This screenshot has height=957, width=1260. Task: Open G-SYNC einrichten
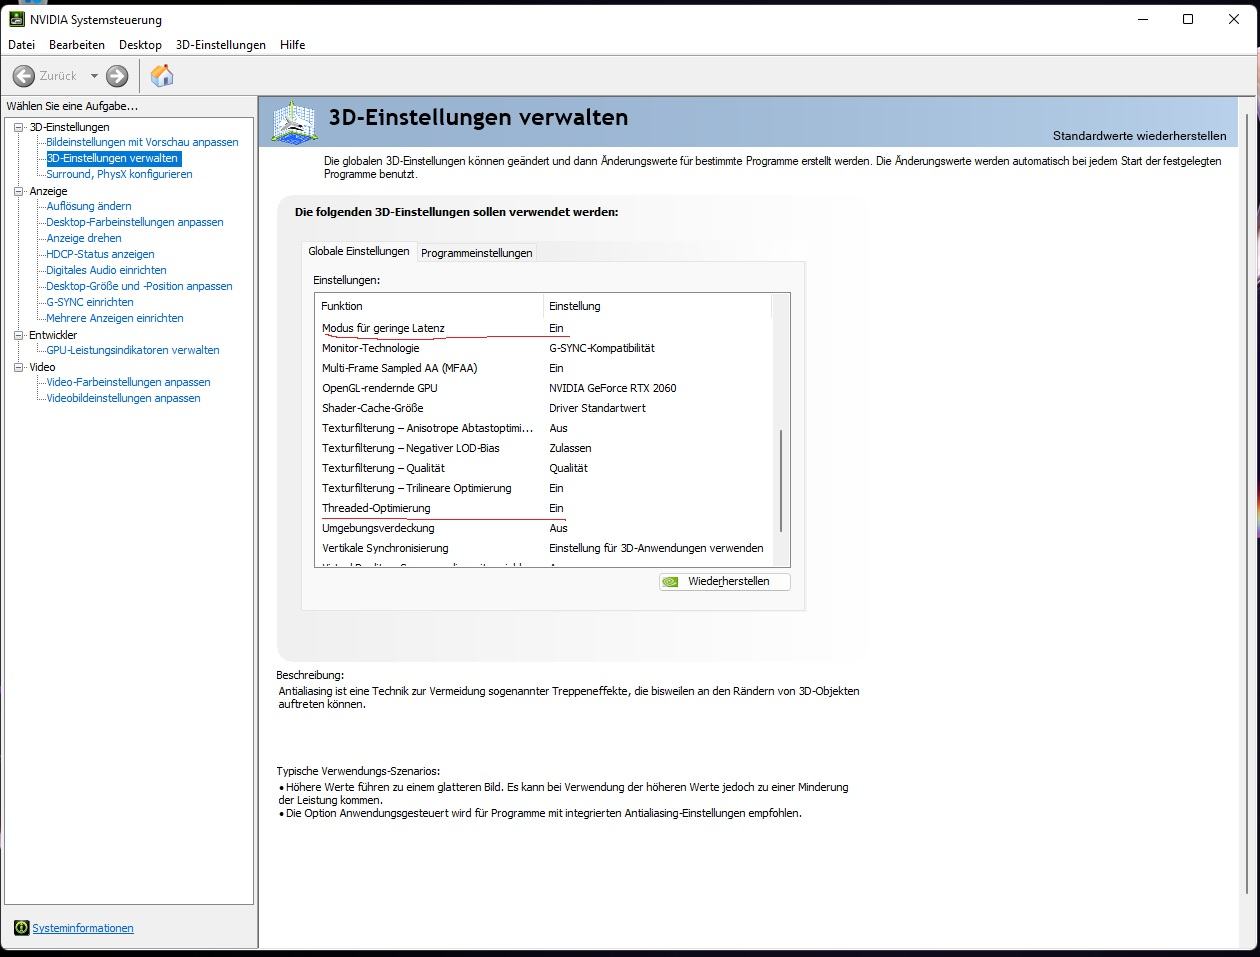[x=90, y=302]
